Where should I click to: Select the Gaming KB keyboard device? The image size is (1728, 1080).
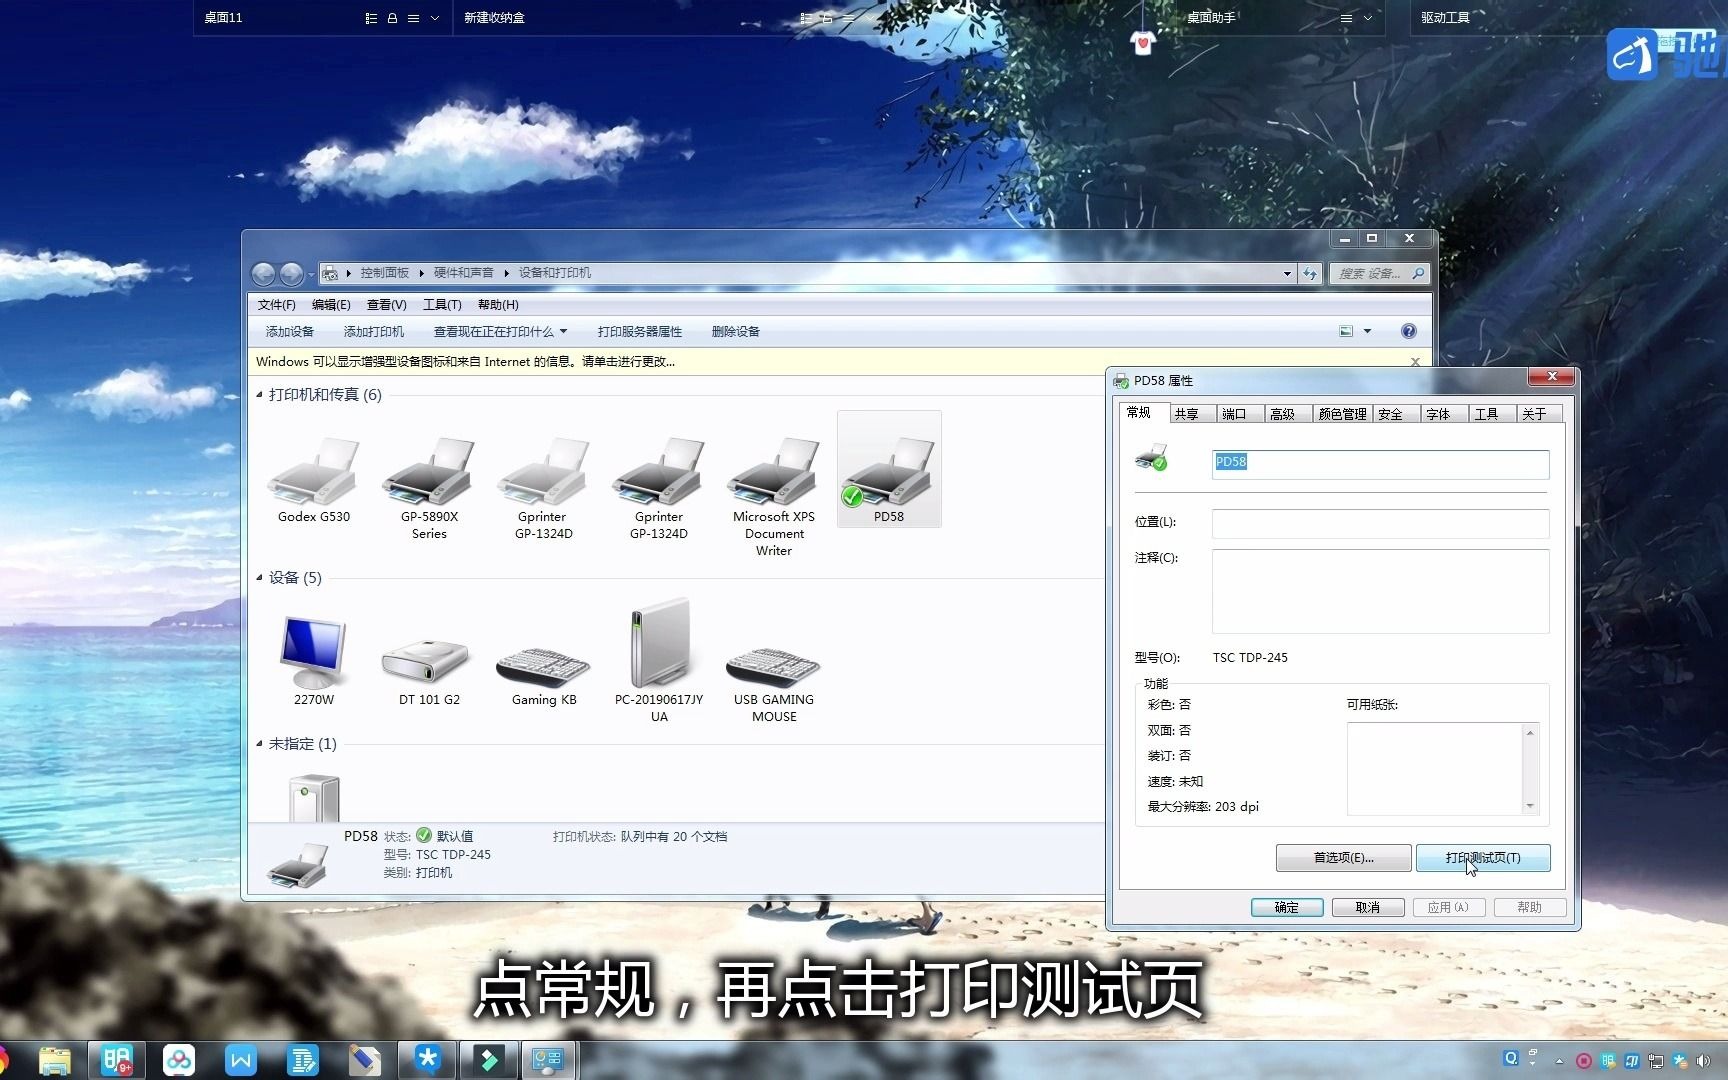(543, 660)
